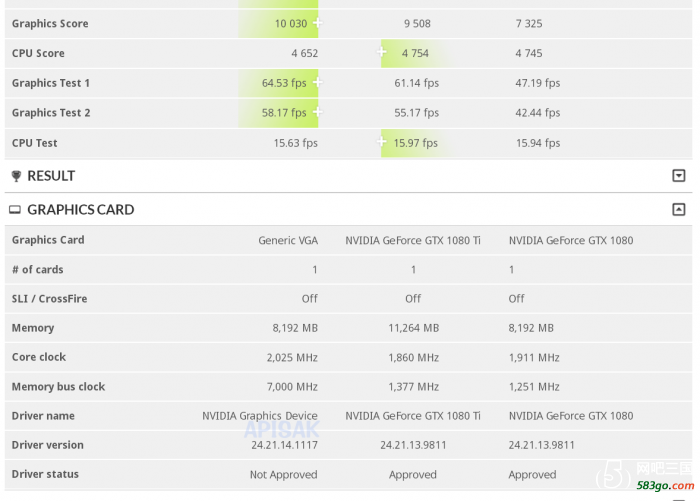Click the monitor icon beside GRAPHICS CARD
This screenshot has height=501, width=700.
point(15,209)
